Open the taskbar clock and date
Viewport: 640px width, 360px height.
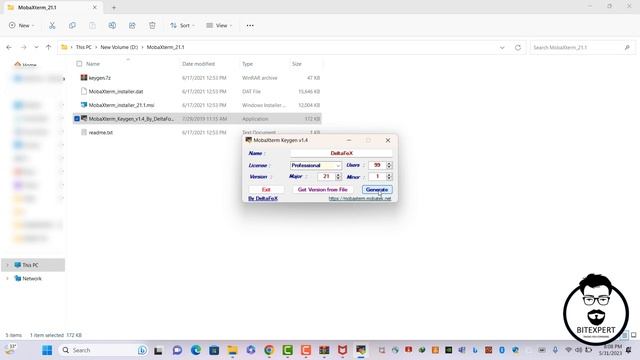[612, 350]
